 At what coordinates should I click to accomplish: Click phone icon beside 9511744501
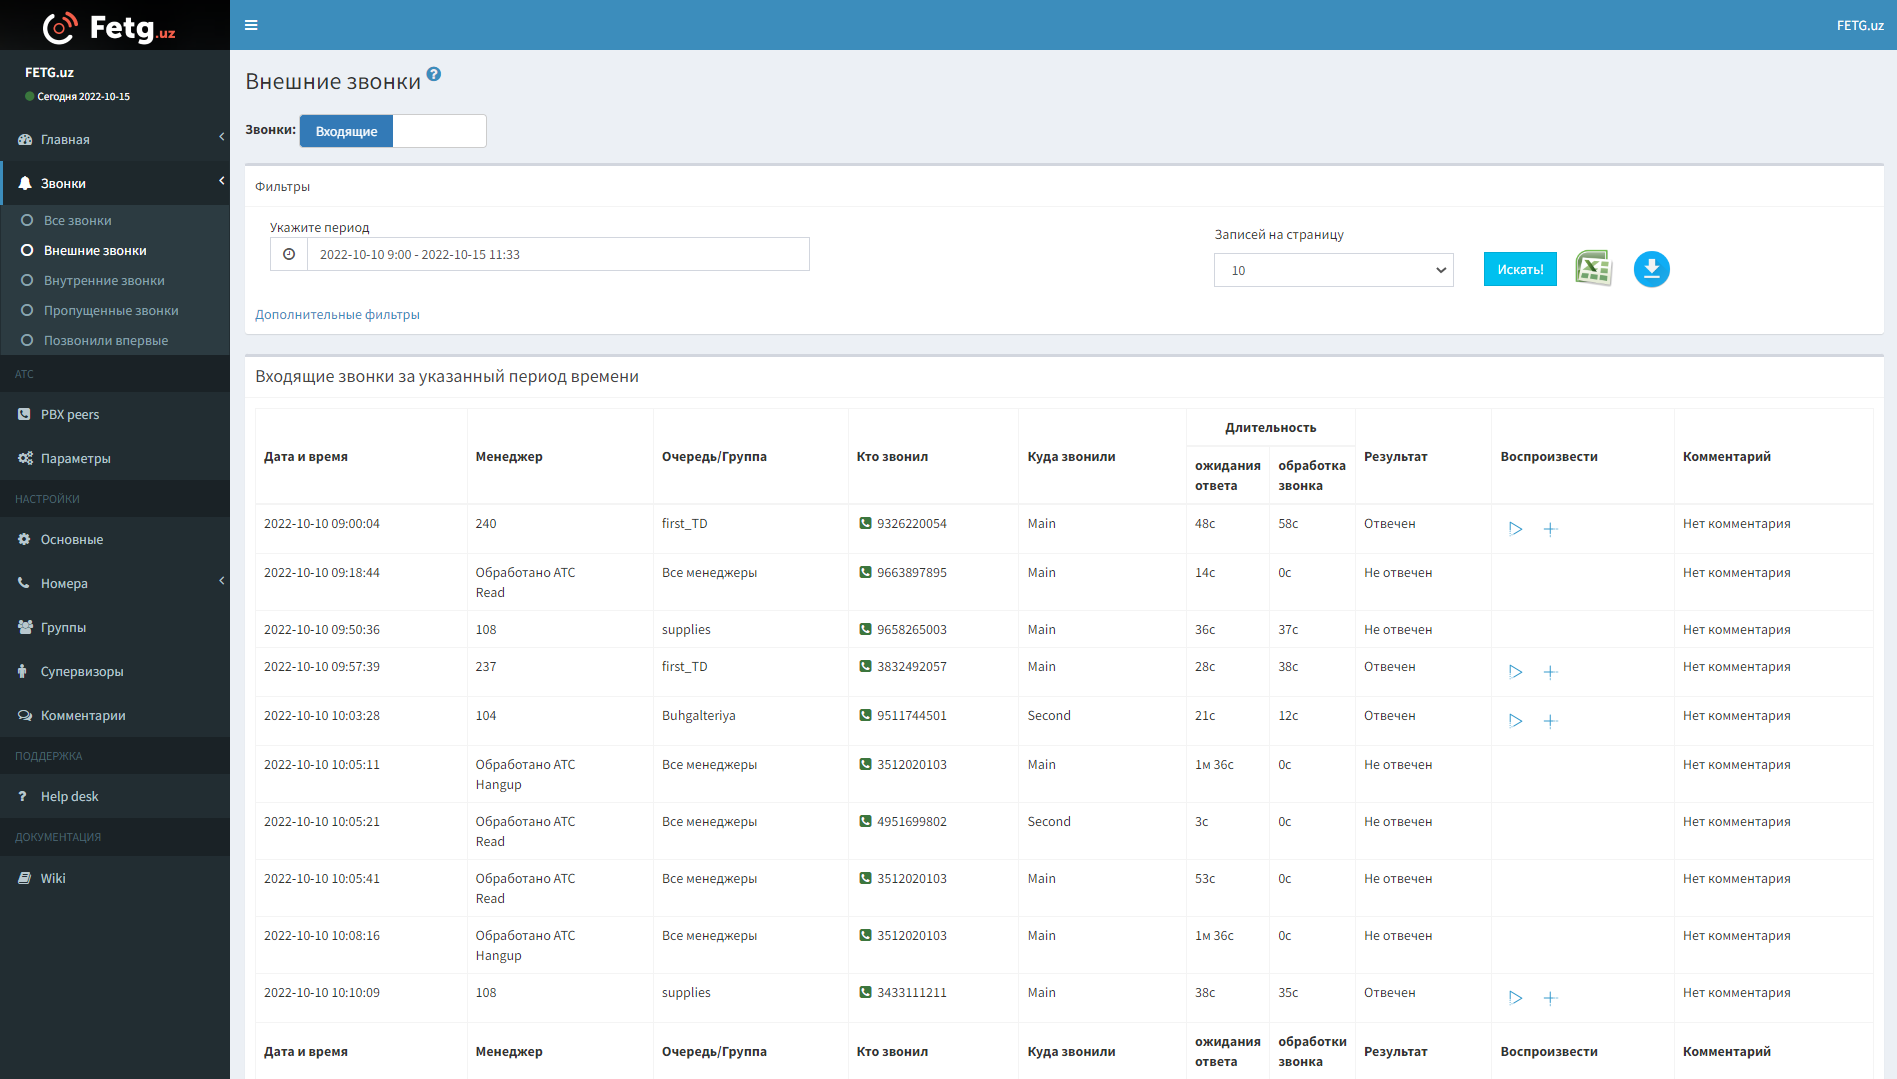865,715
